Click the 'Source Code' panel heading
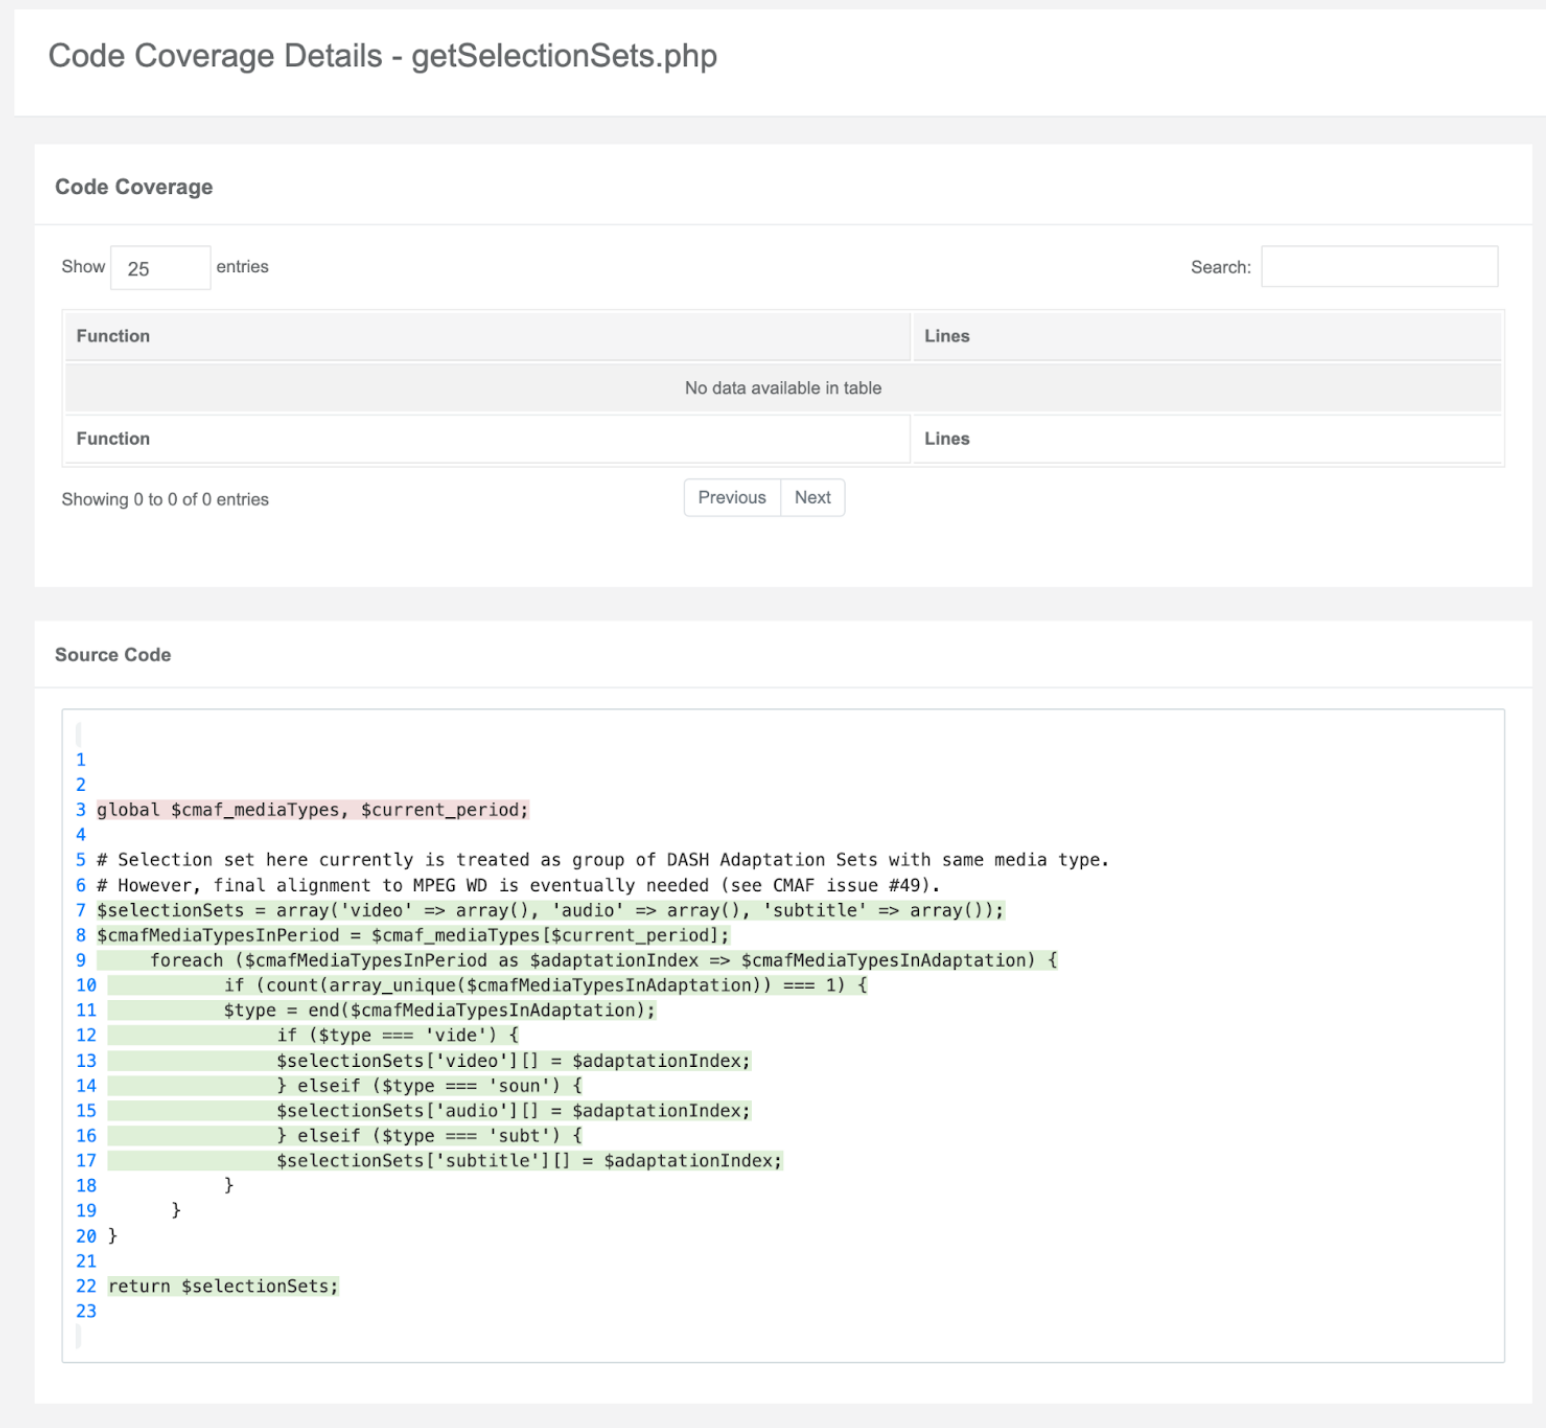 point(113,655)
